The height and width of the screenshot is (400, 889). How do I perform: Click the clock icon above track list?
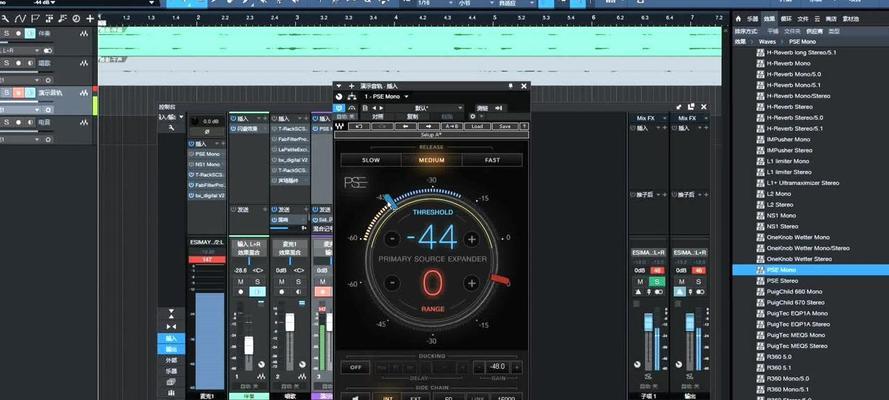(x=77, y=19)
